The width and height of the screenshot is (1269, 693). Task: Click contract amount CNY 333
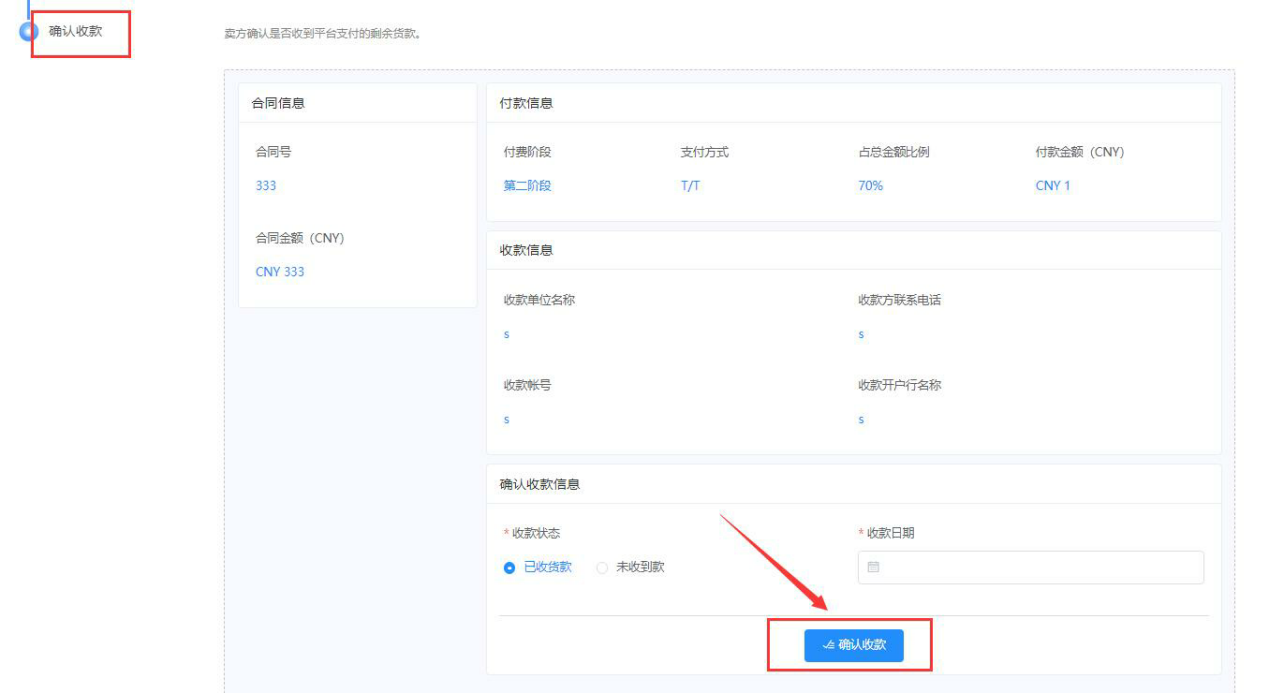280,272
